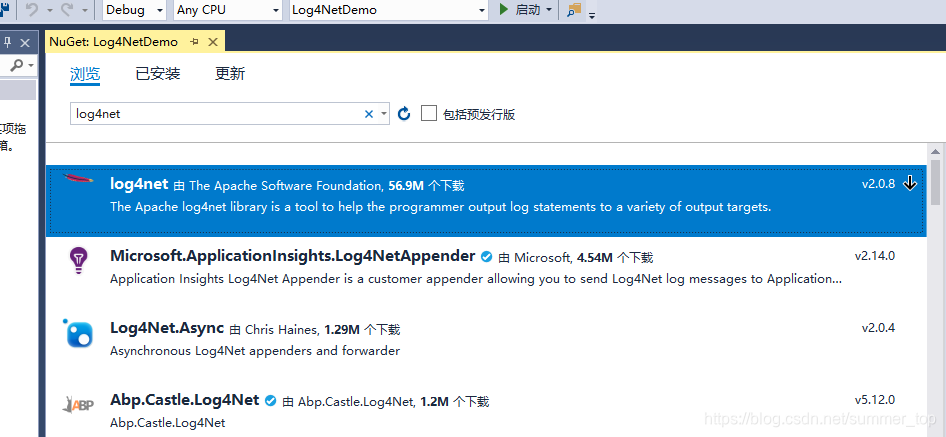Click verified badge next to Log4NetAppender

point(486,257)
